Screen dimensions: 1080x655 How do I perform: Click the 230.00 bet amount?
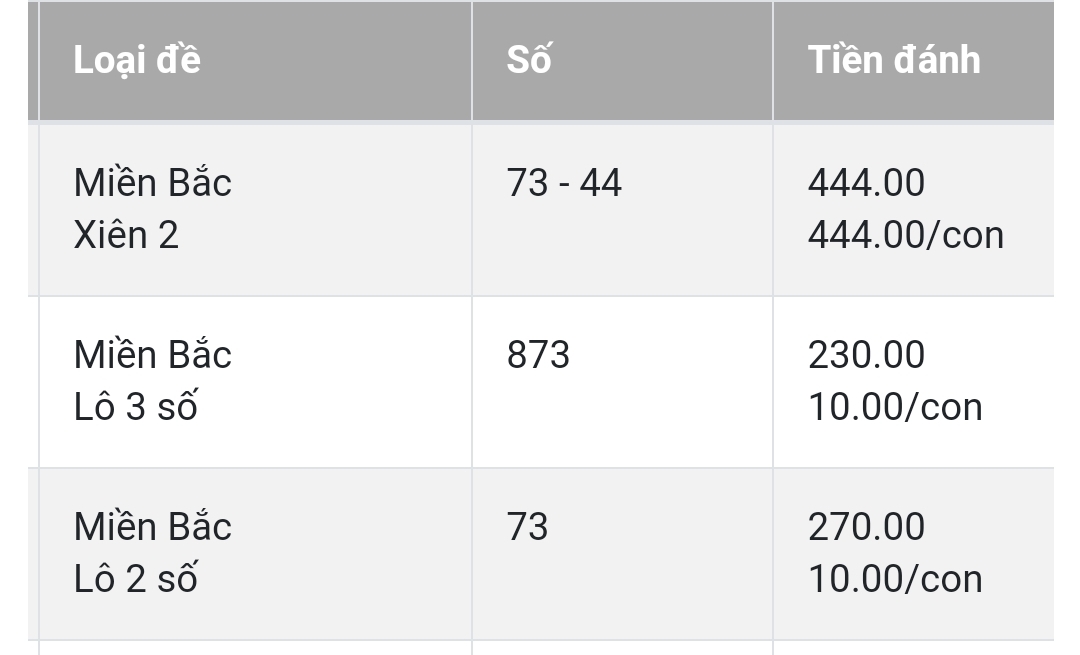(866, 355)
